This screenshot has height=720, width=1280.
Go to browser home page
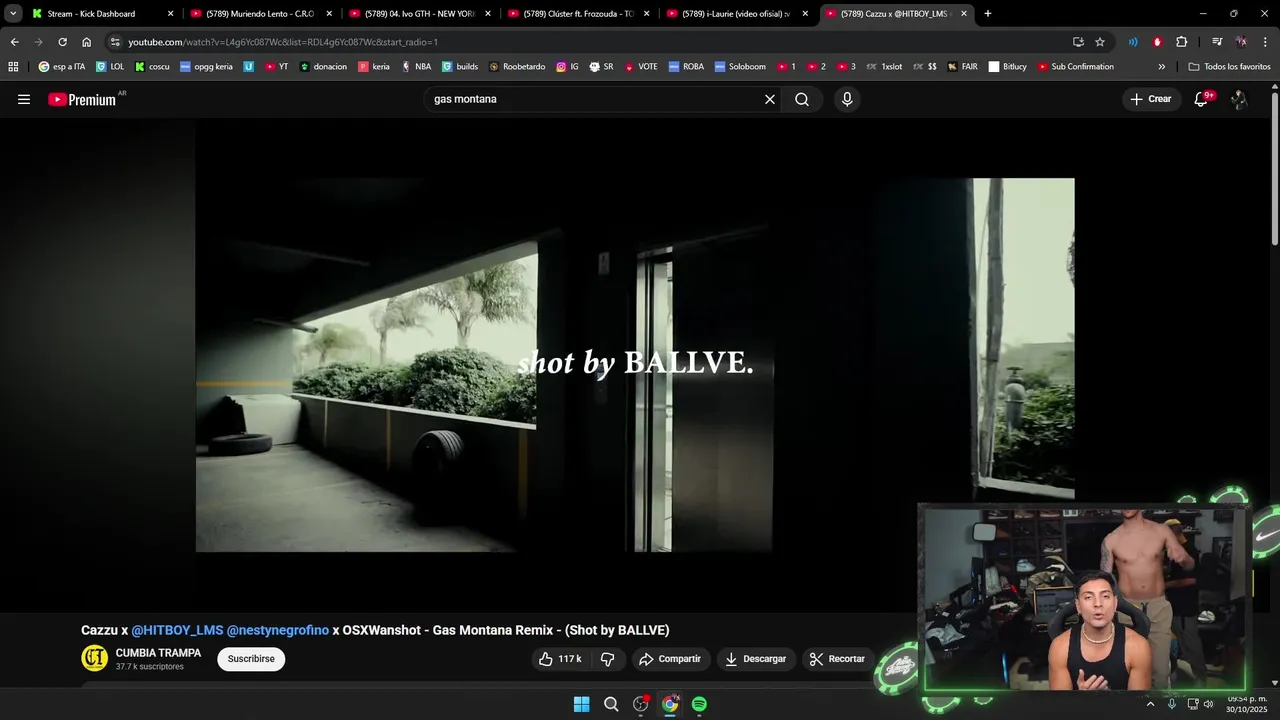point(87,42)
